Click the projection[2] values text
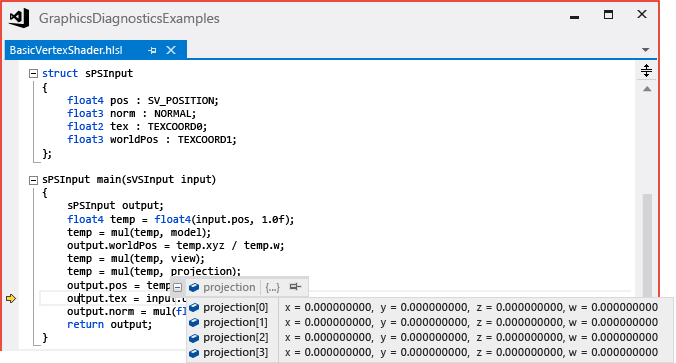 pyautogui.click(x=471, y=338)
